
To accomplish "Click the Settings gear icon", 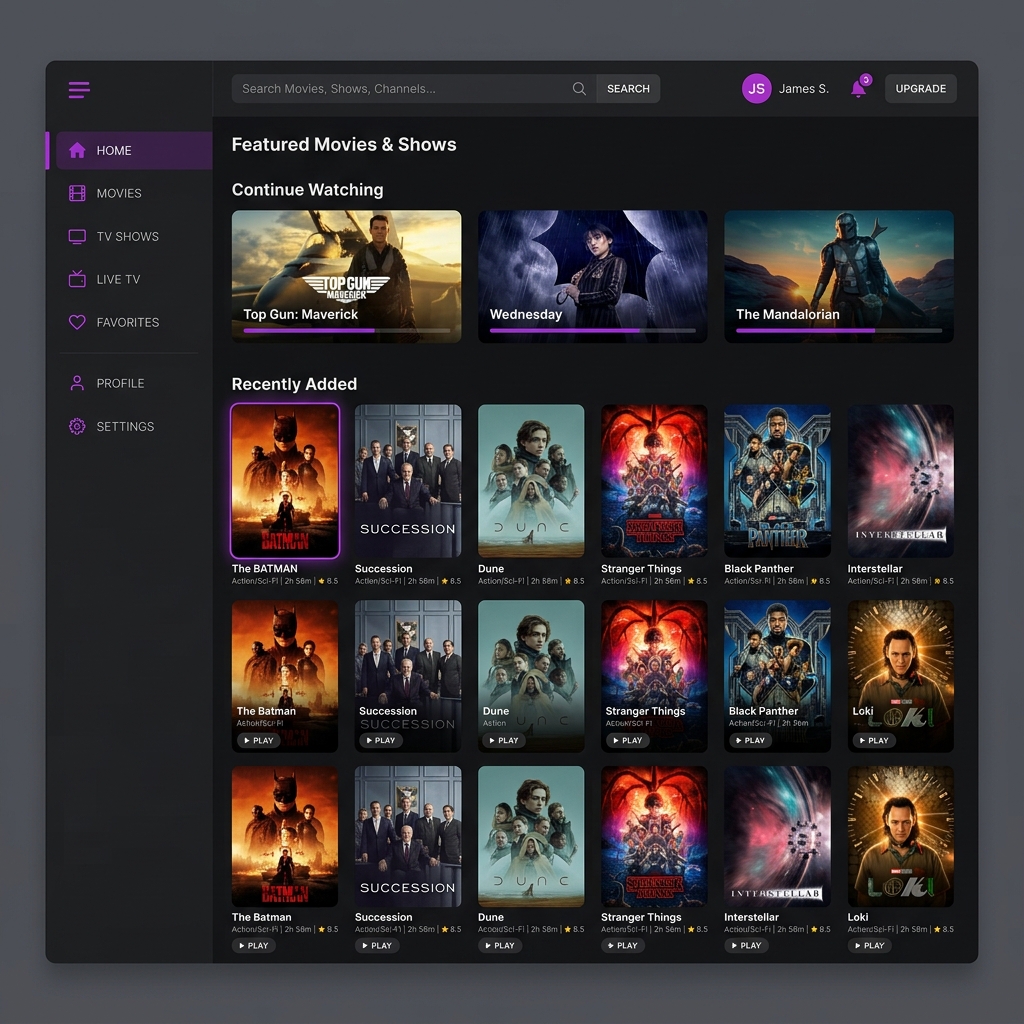I will [77, 426].
